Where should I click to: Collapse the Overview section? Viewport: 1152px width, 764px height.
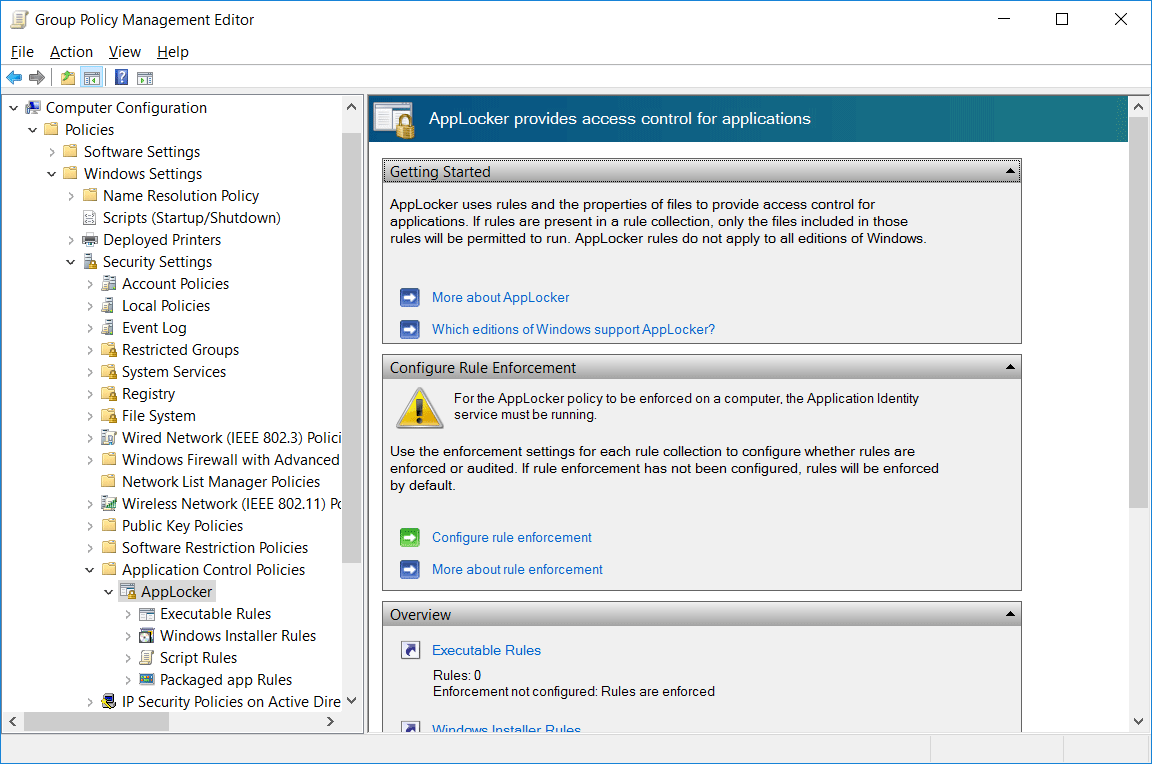point(1010,614)
